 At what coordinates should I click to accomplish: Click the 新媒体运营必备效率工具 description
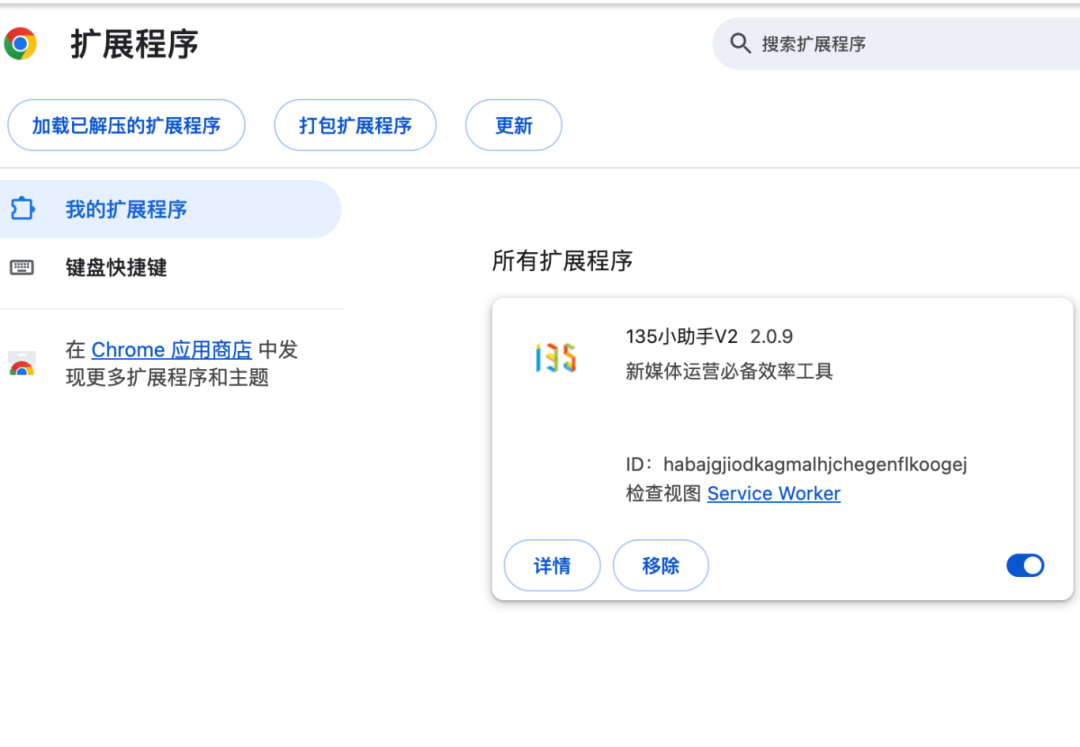click(x=729, y=372)
